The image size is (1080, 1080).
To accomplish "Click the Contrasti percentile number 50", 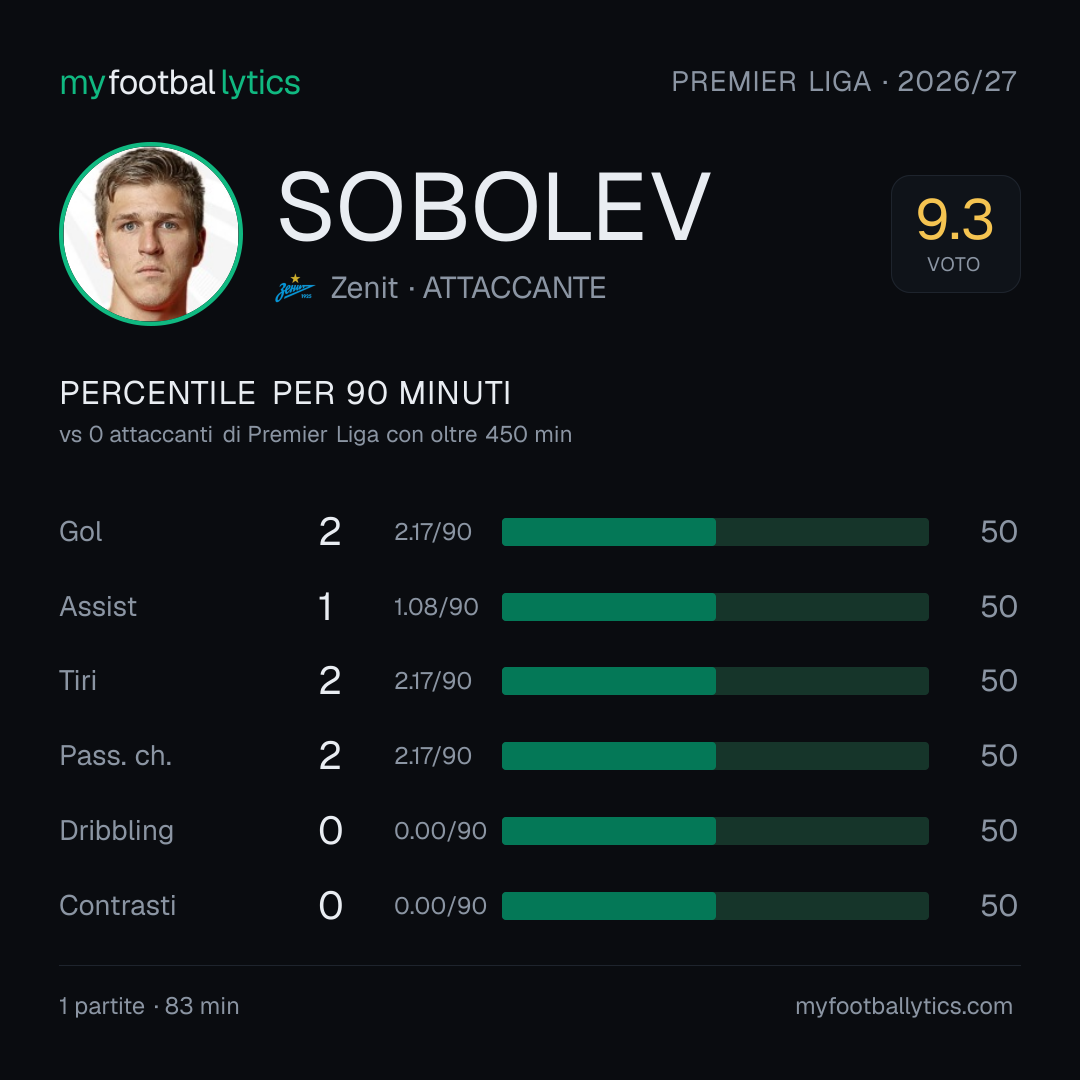I will click(x=999, y=906).
